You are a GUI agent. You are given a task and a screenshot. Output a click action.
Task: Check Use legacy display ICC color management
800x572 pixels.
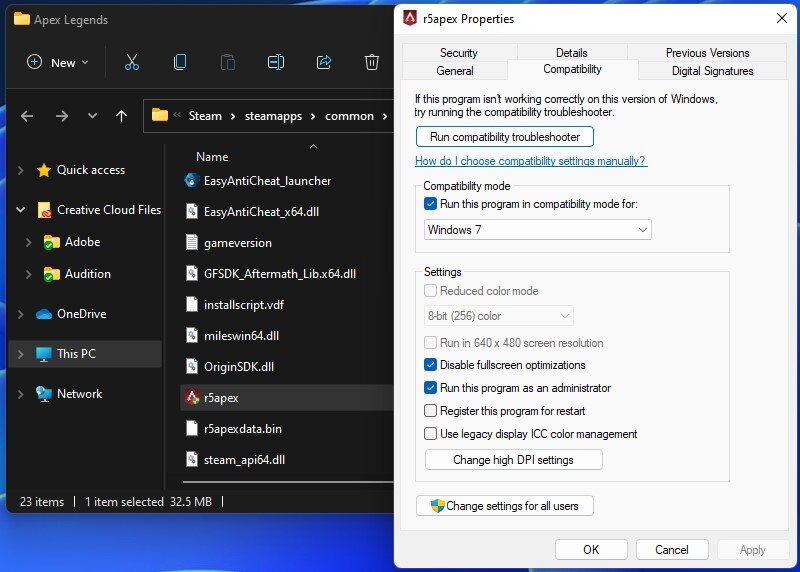[430, 434]
